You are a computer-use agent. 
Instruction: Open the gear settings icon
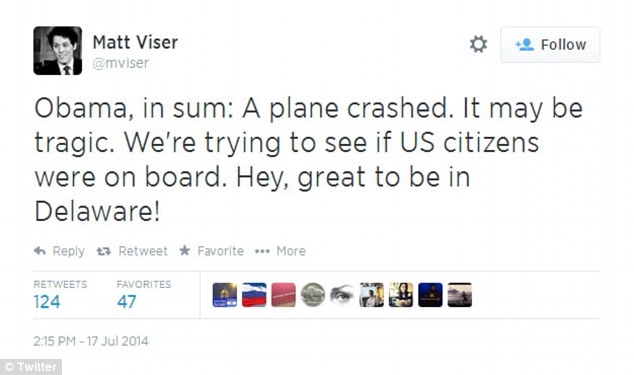[478, 44]
